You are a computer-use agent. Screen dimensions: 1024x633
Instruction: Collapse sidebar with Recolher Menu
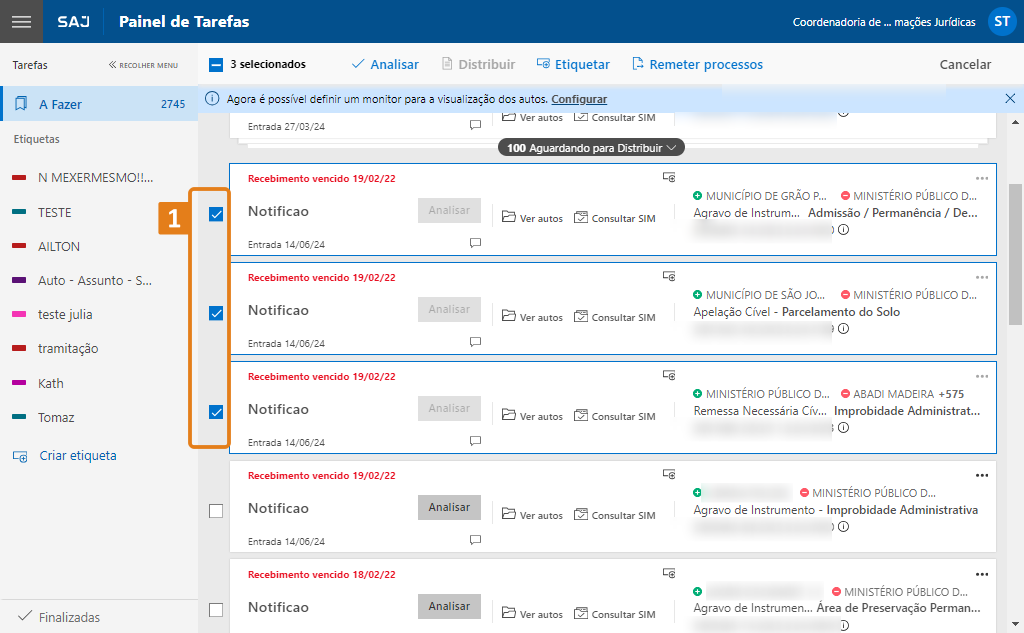pyautogui.click(x=143, y=65)
